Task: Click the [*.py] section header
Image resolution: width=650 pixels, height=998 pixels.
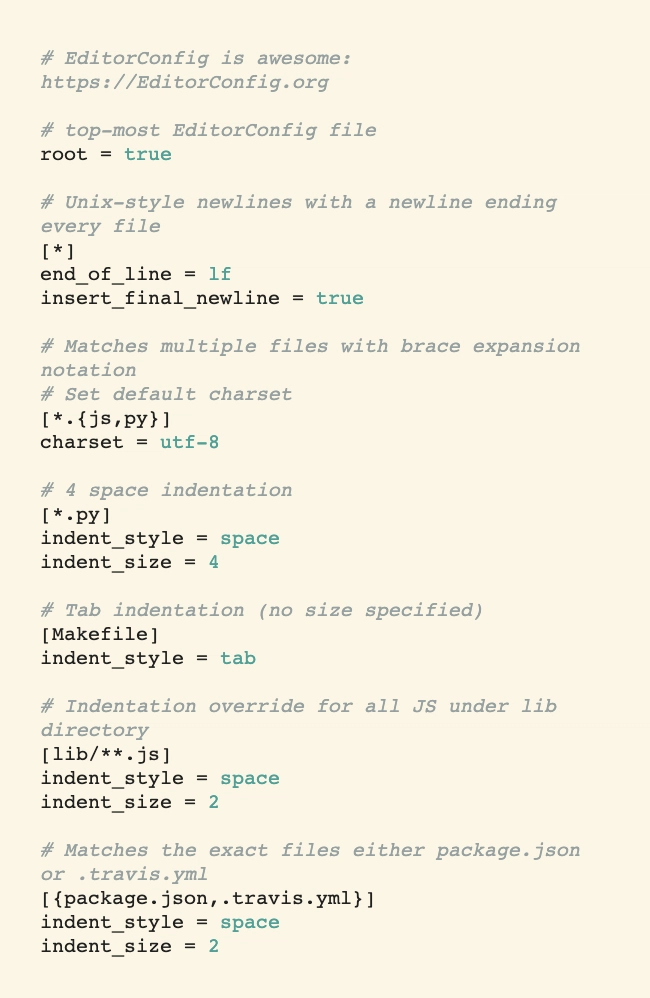Action: pos(76,515)
